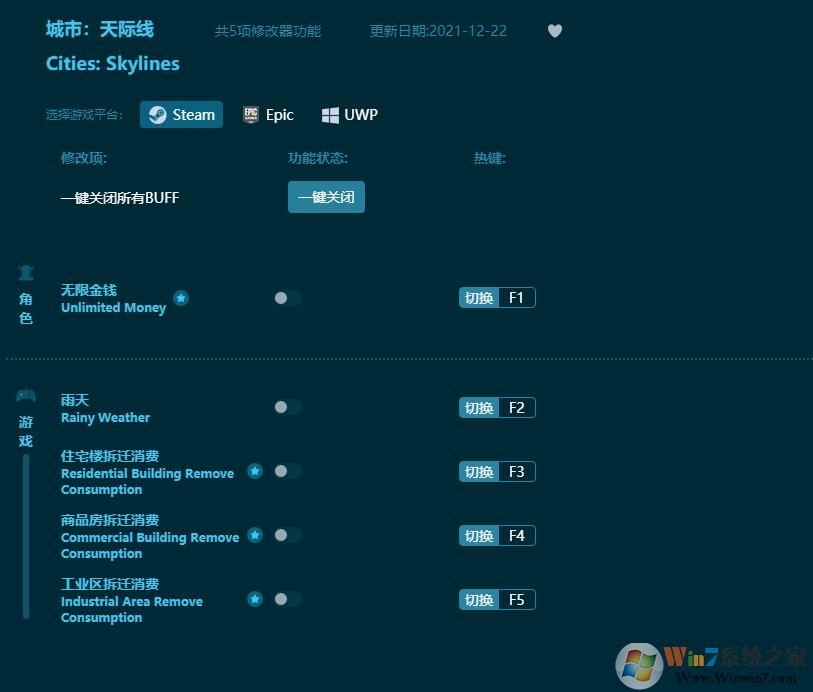Click the star next to Unlimited Money
Screen dimensions: 813x692
pos(181,297)
